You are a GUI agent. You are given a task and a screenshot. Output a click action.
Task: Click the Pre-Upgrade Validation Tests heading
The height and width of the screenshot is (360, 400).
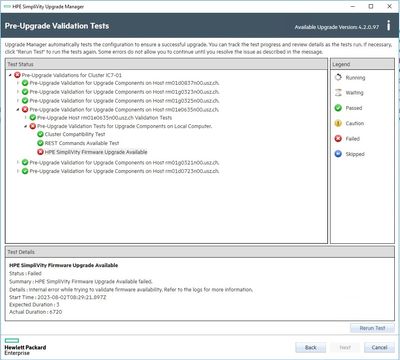click(x=57, y=26)
